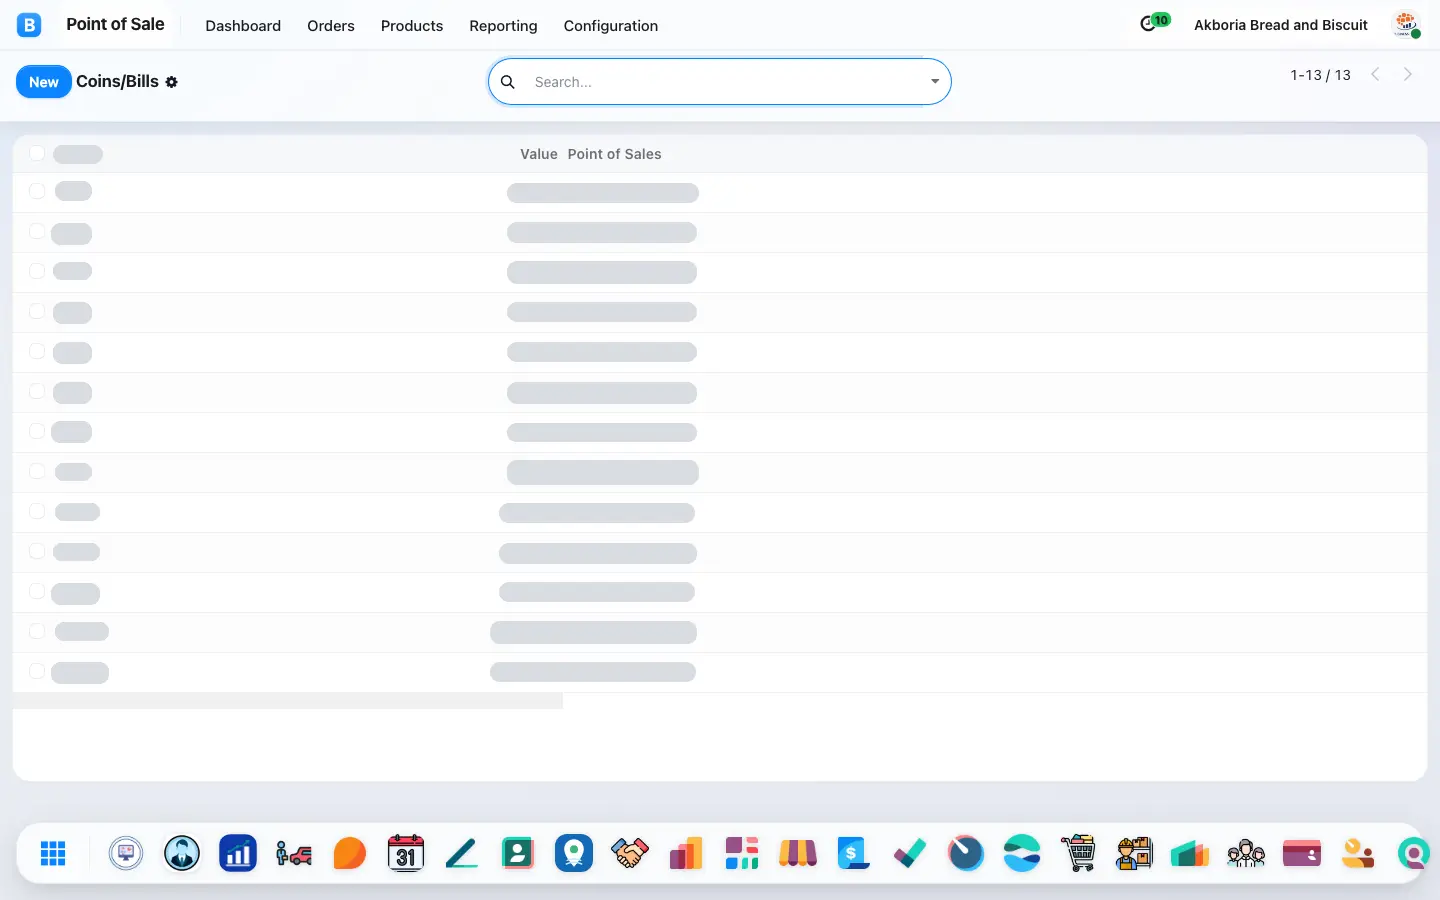Open the blue bar chart app icon
The height and width of the screenshot is (900, 1440).
[238, 853]
